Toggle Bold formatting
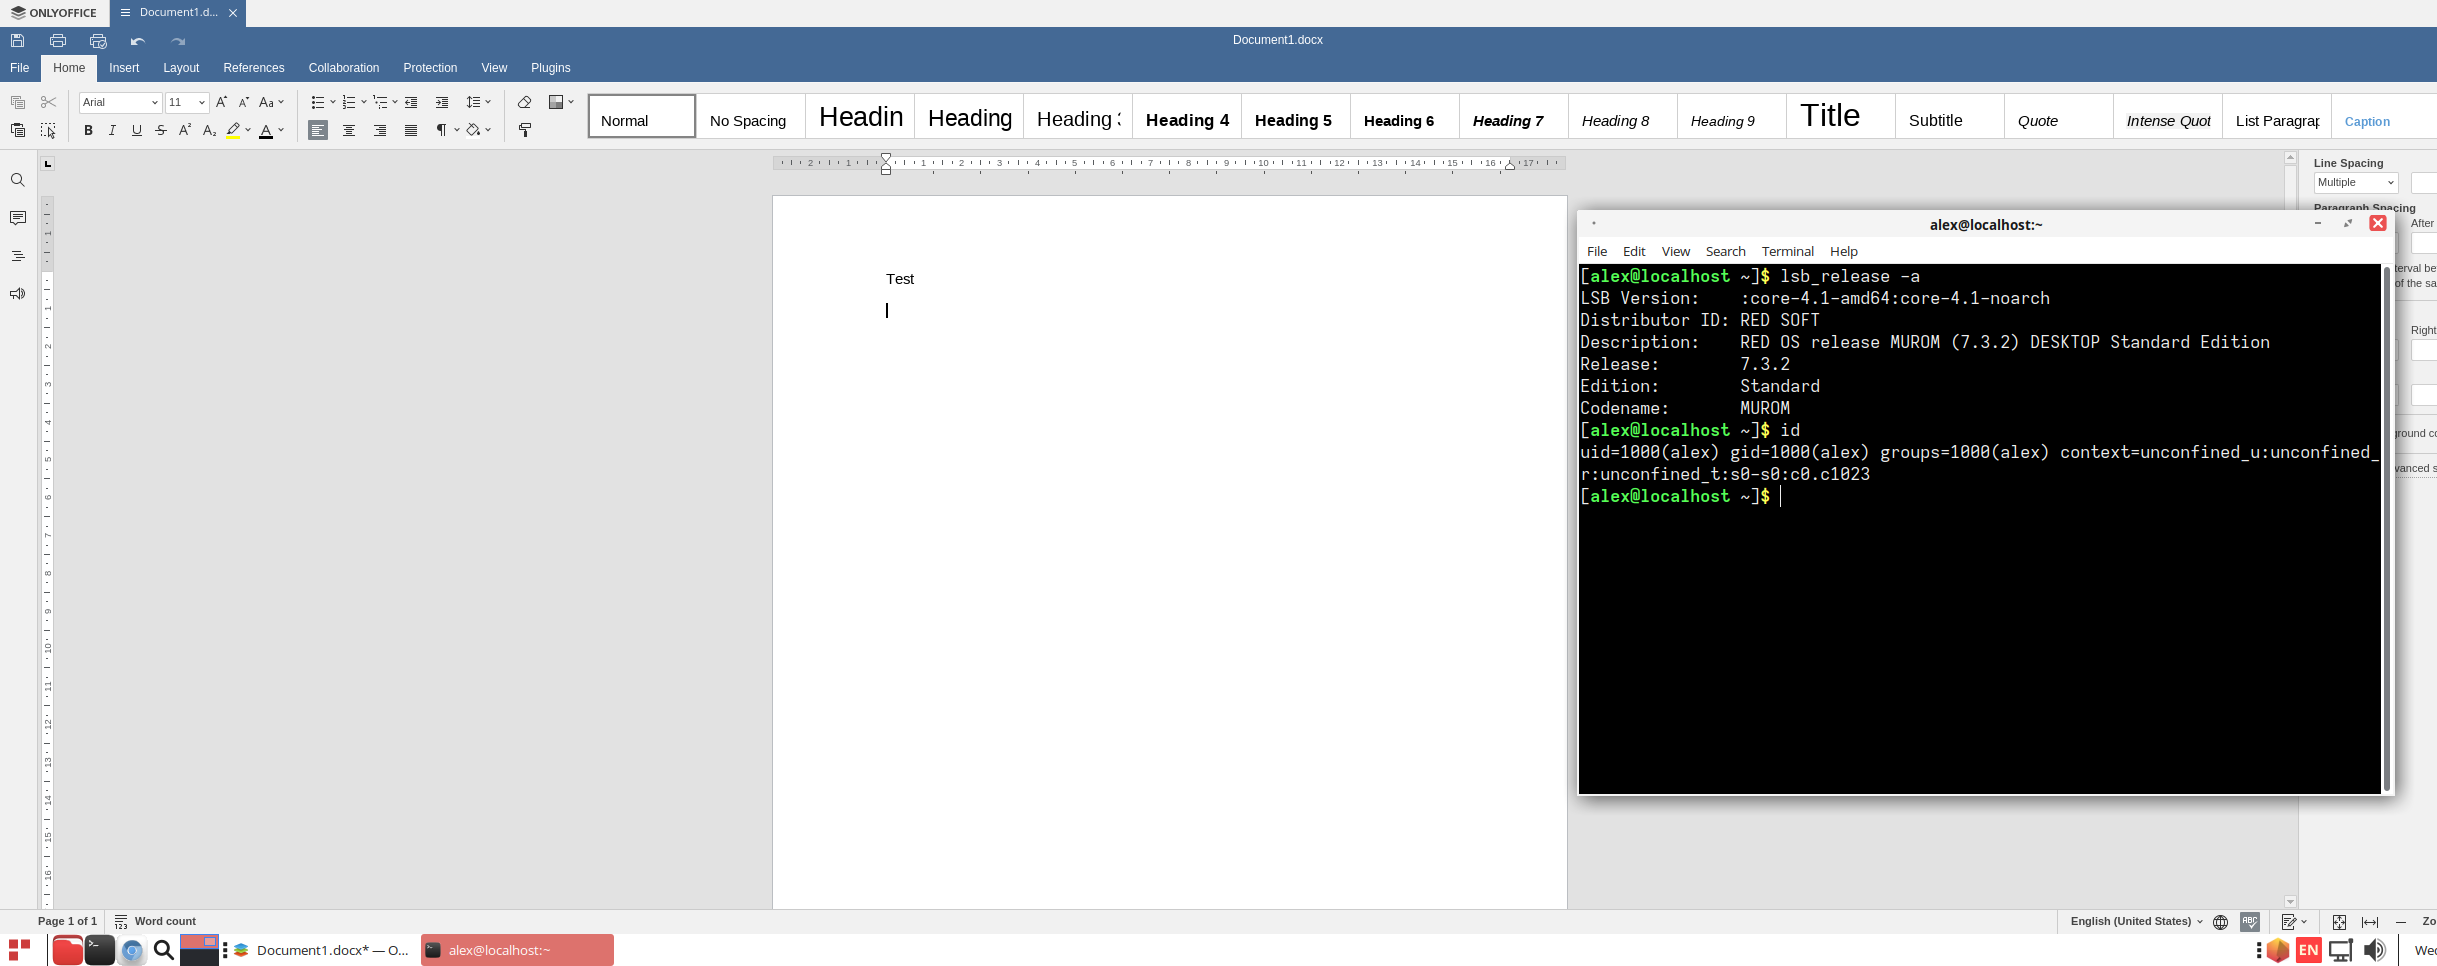This screenshot has width=2437, height=966. (x=88, y=130)
